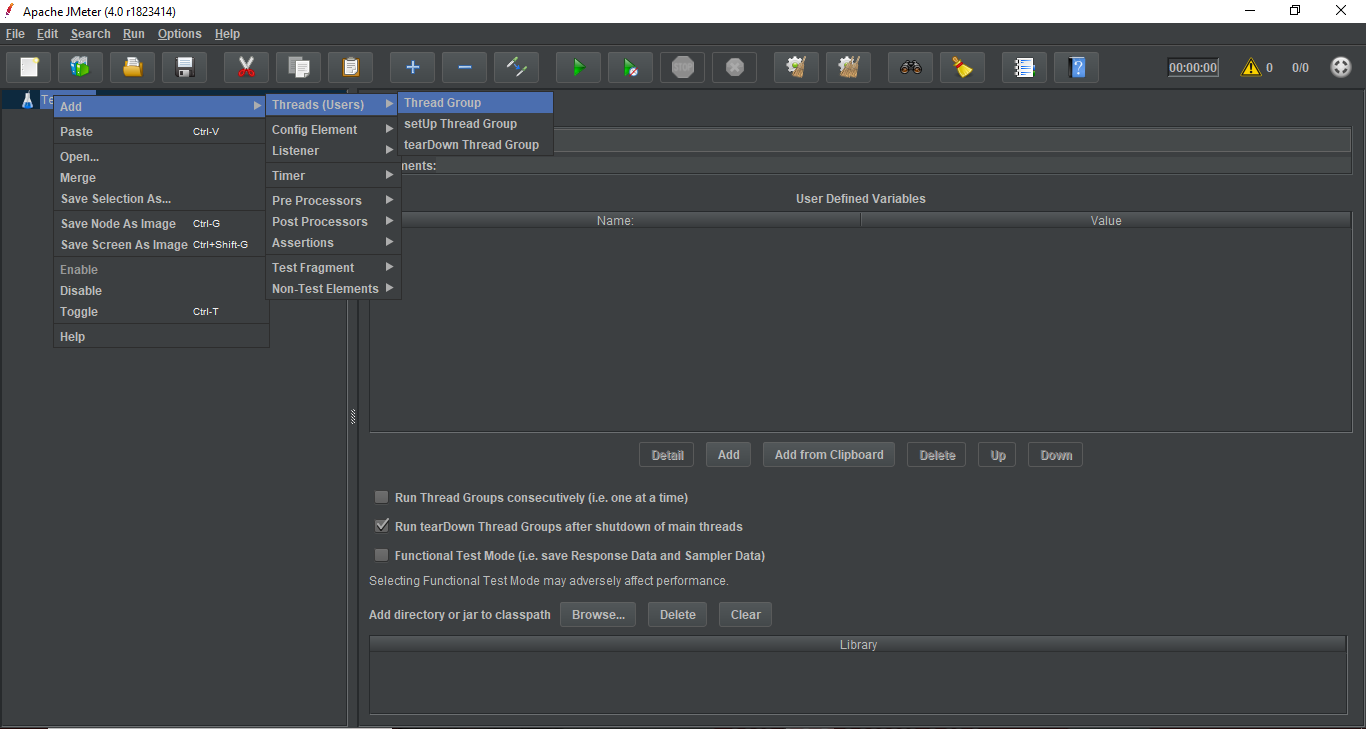
Task: Click the Value column header
Action: (x=1105, y=221)
